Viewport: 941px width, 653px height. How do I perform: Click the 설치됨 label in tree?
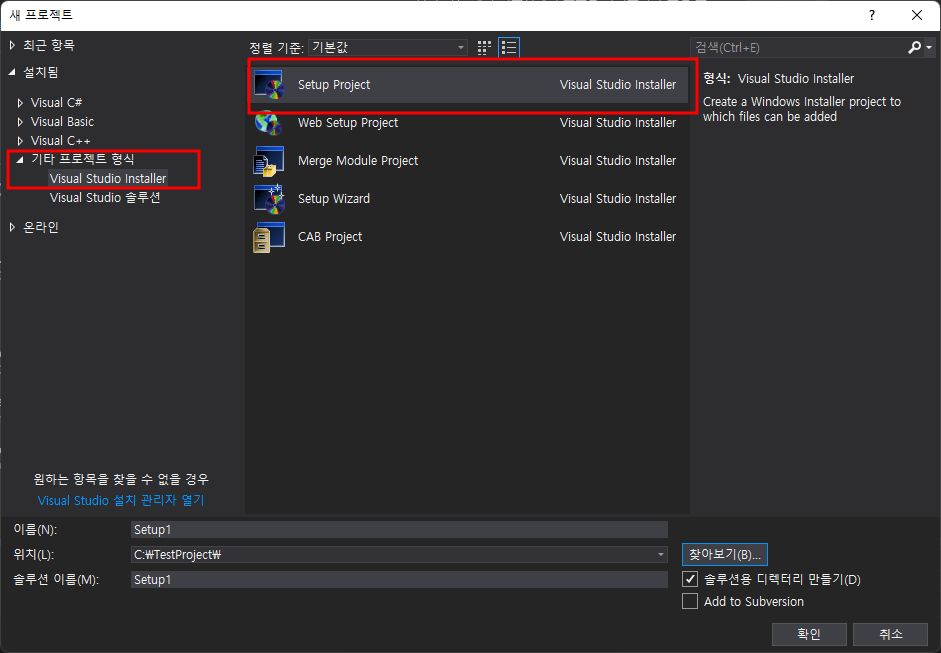click(41, 72)
